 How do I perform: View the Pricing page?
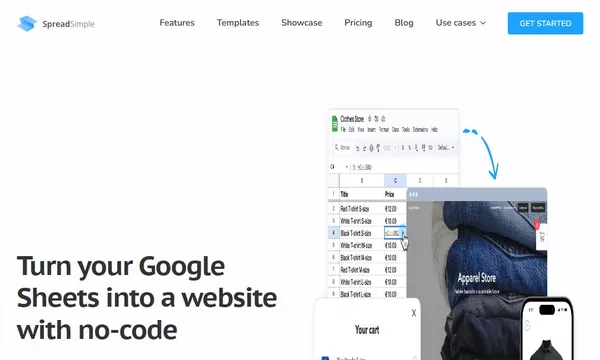[x=358, y=23]
